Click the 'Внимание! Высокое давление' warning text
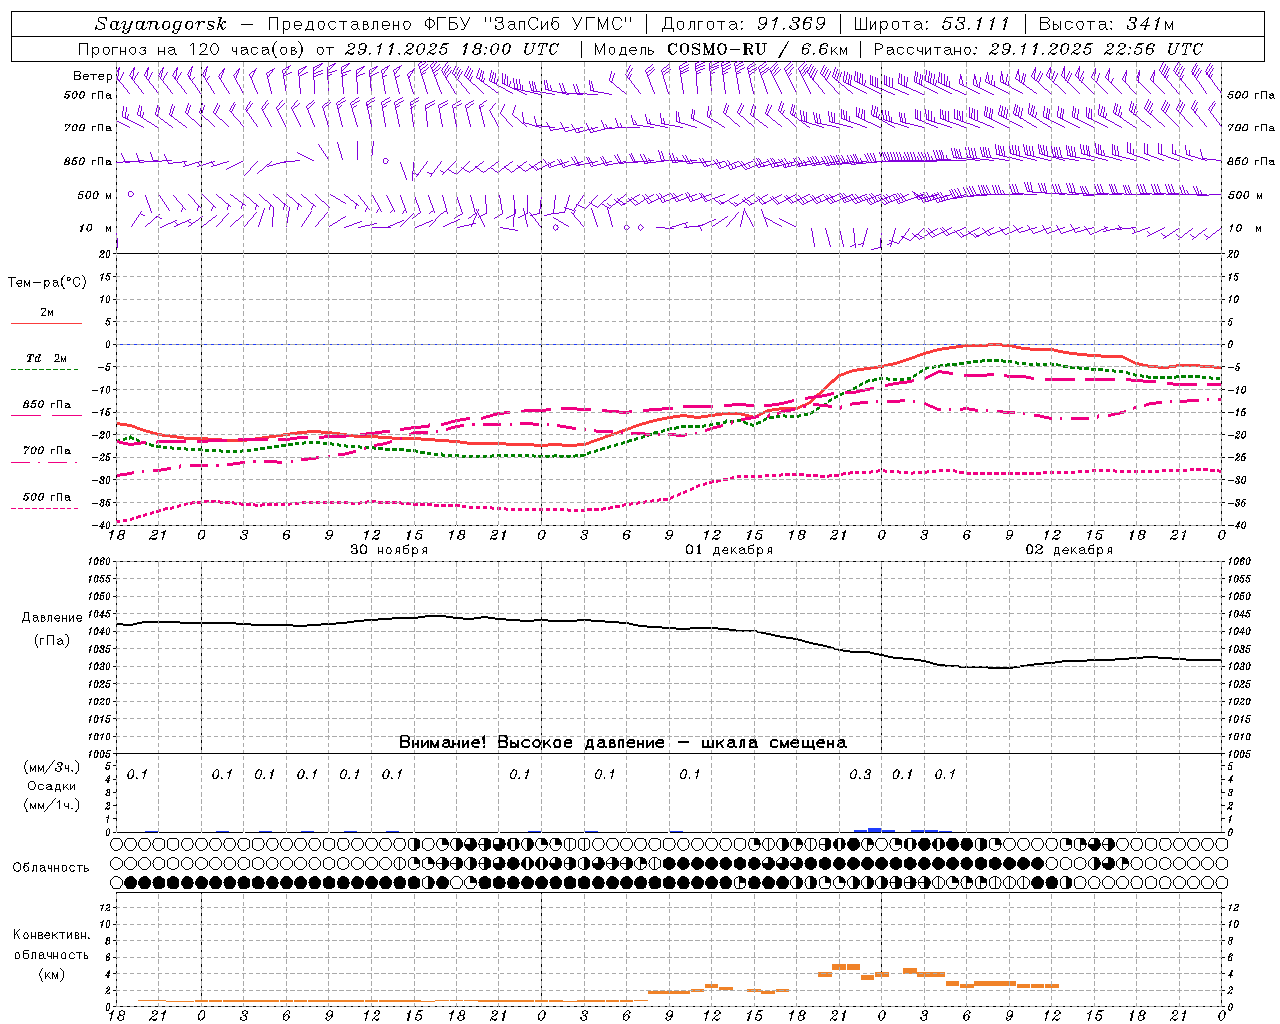Screen dimensions: 1280x1024 531,743
